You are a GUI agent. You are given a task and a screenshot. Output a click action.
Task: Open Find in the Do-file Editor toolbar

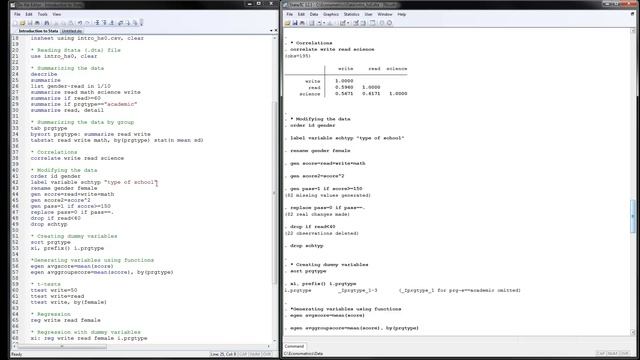tap(47, 23)
